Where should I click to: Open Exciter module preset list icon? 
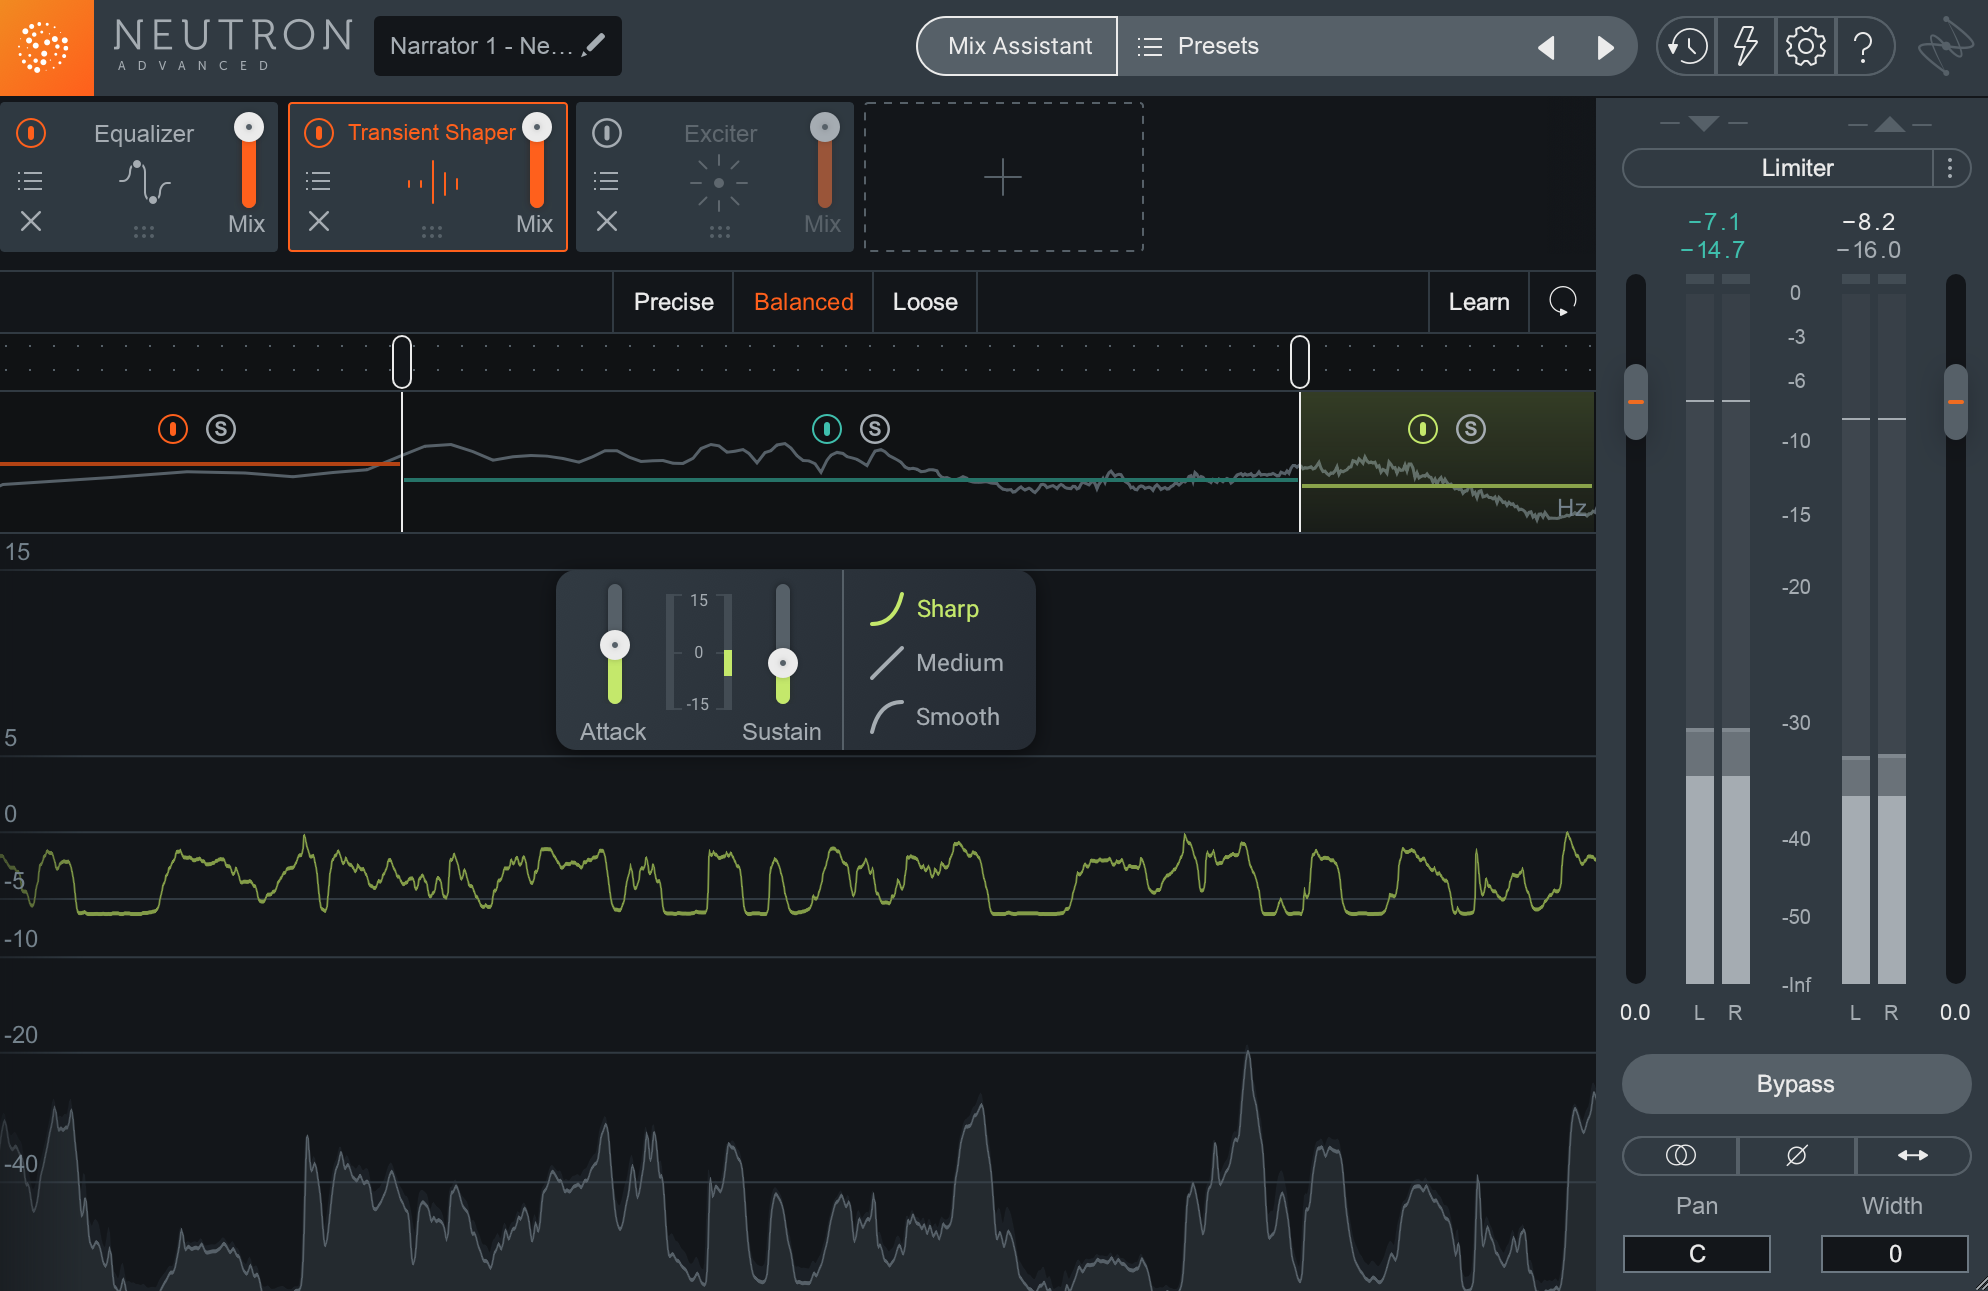click(x=606, y=181)
